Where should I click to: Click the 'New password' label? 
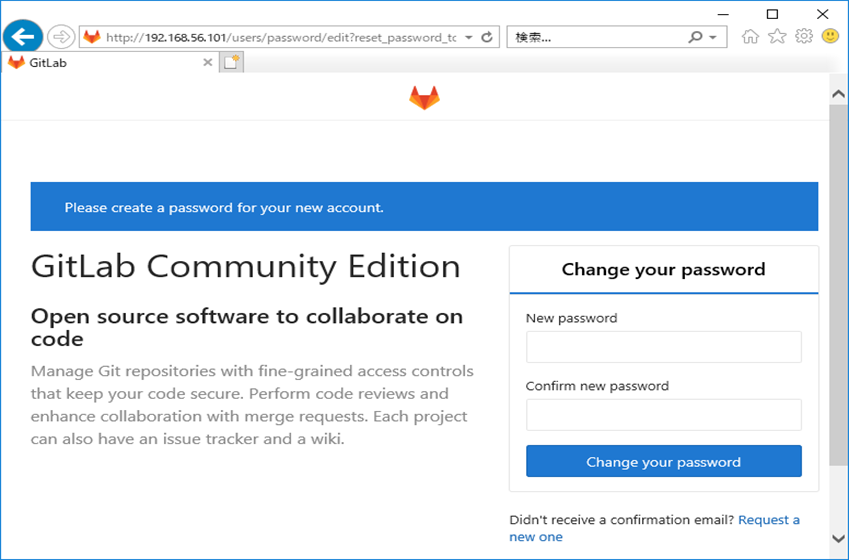(571, 318)
